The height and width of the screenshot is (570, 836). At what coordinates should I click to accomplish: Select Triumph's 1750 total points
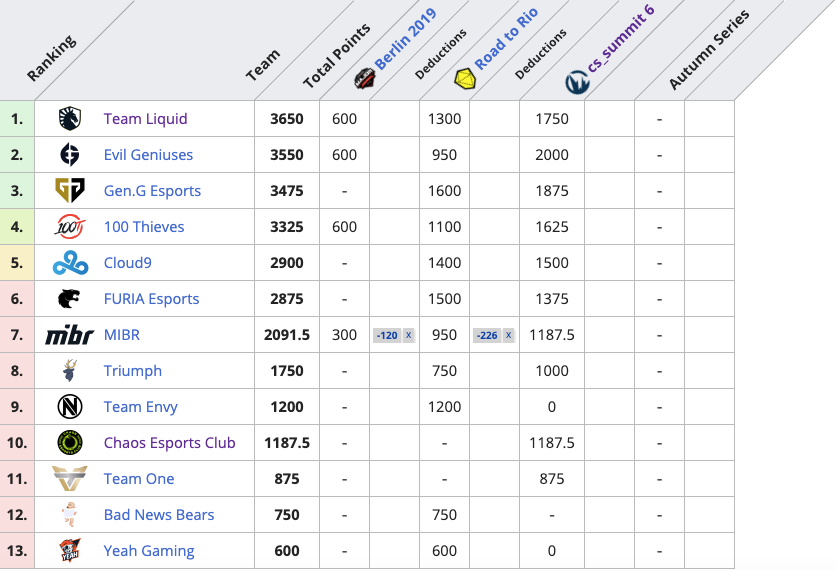point(287,371)
